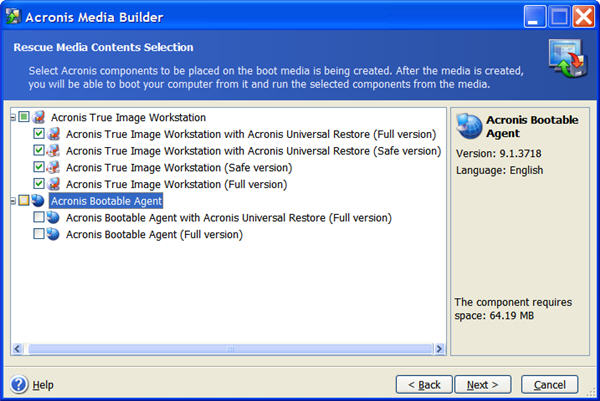The image size is (600, 401).
Task: Click the blue Help question mark icon
Action: pos(19,384)
